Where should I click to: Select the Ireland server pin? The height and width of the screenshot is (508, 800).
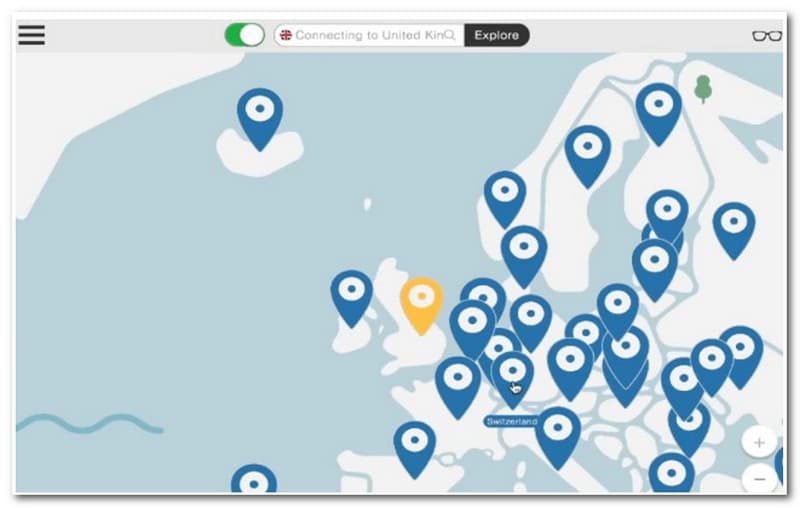(x=352, y=299)
